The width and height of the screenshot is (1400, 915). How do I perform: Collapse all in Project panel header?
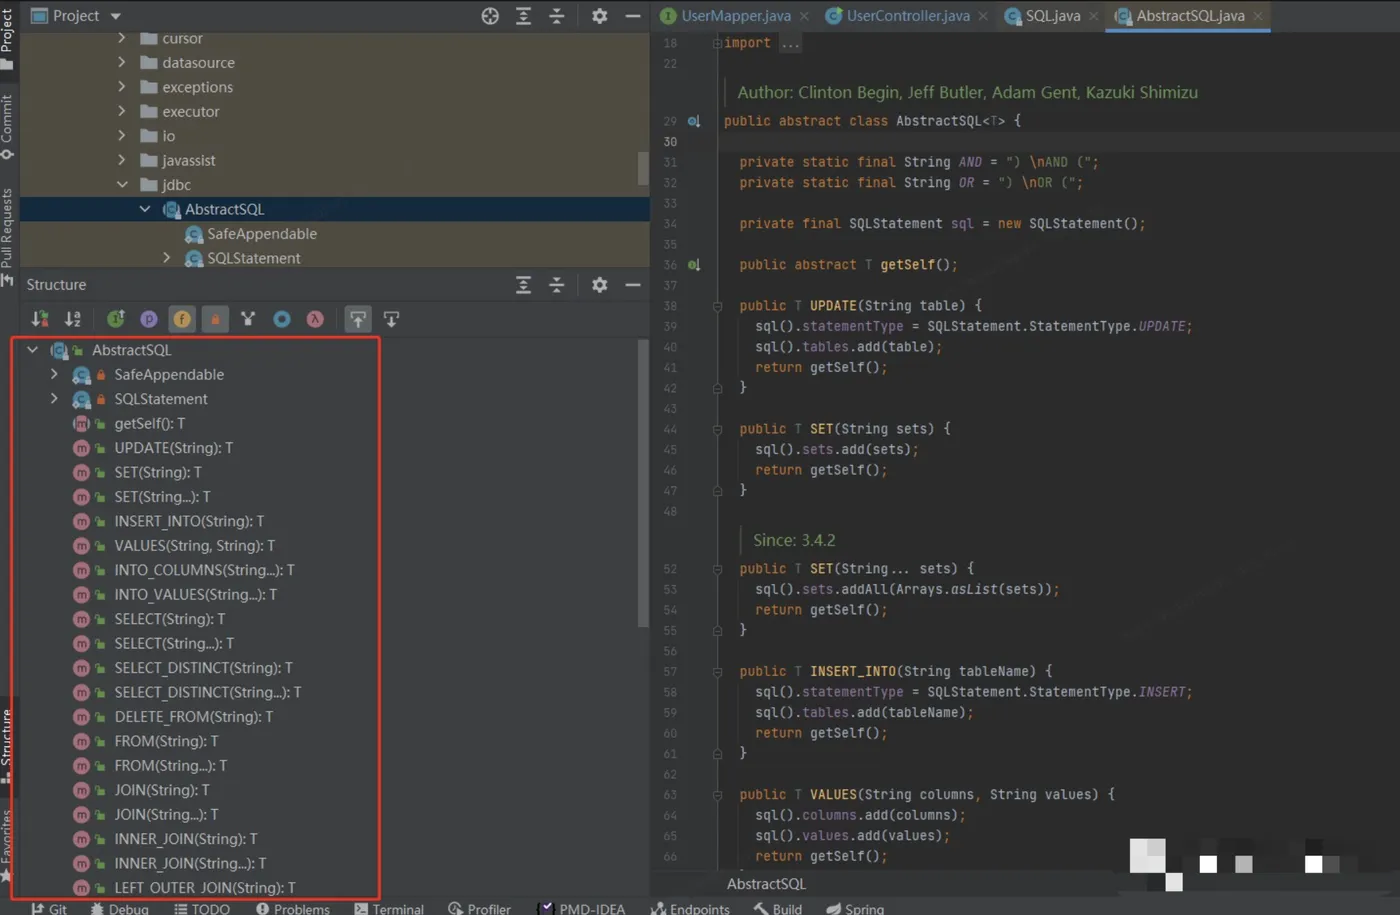click(557, 16)
